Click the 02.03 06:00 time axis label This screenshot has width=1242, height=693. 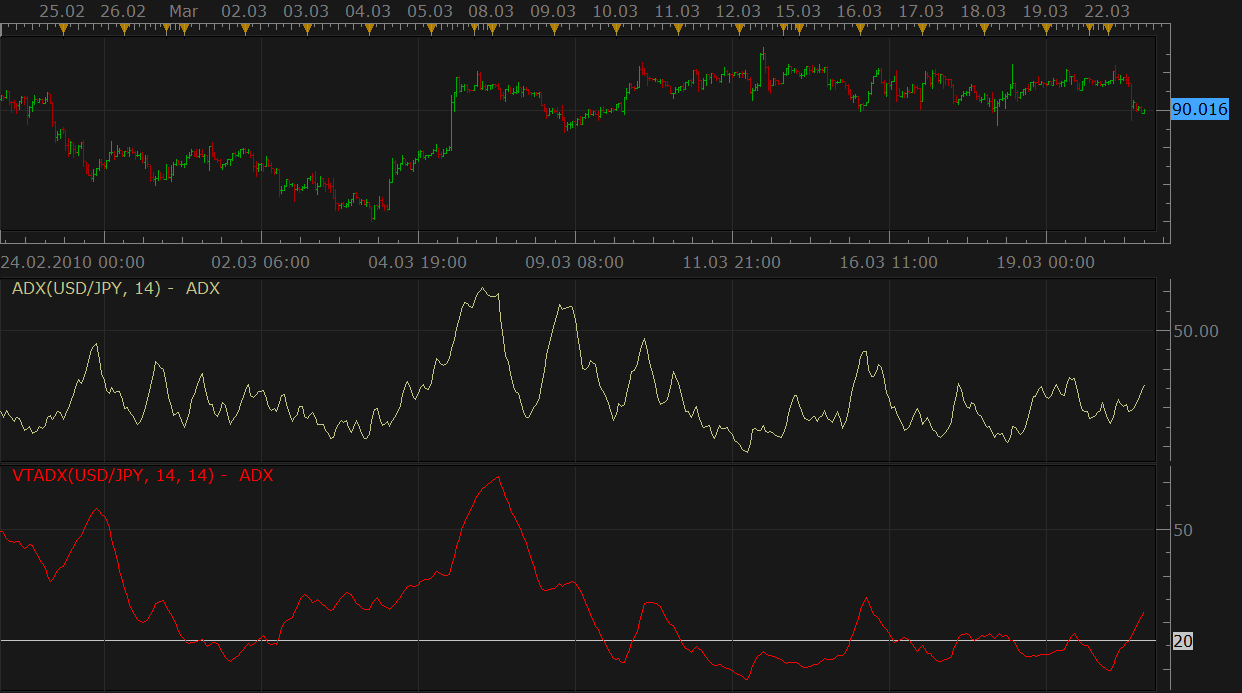pos(261,262)
